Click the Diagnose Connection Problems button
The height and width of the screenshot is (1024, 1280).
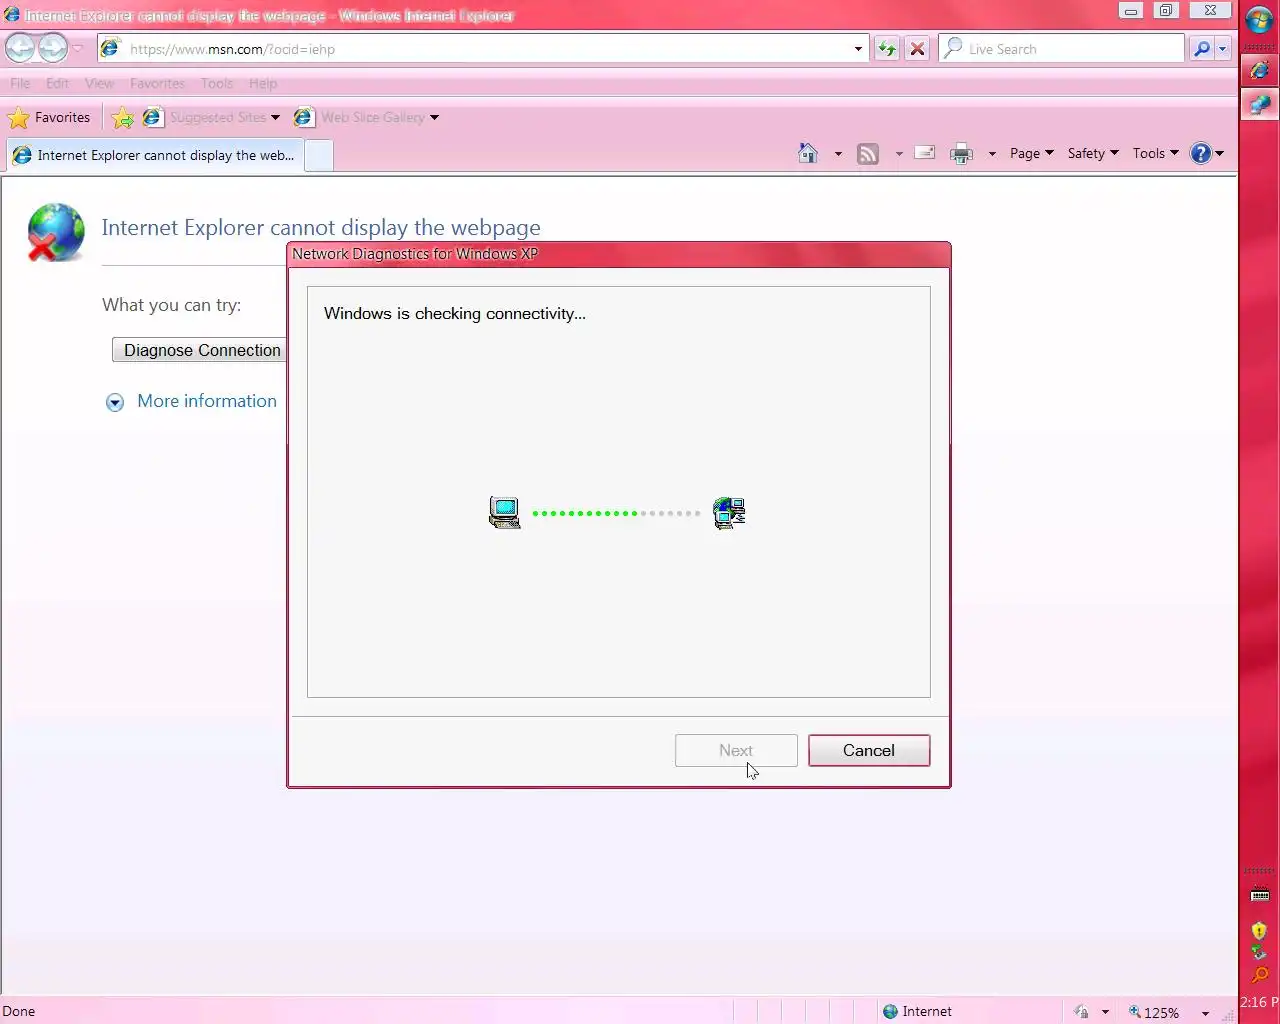coord(199,350)
